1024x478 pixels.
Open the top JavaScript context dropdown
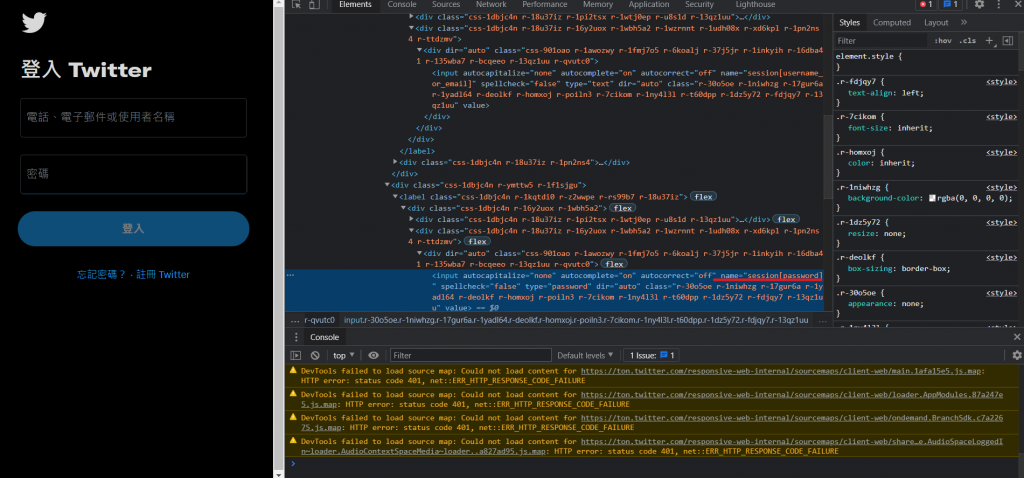click(344, 355)
